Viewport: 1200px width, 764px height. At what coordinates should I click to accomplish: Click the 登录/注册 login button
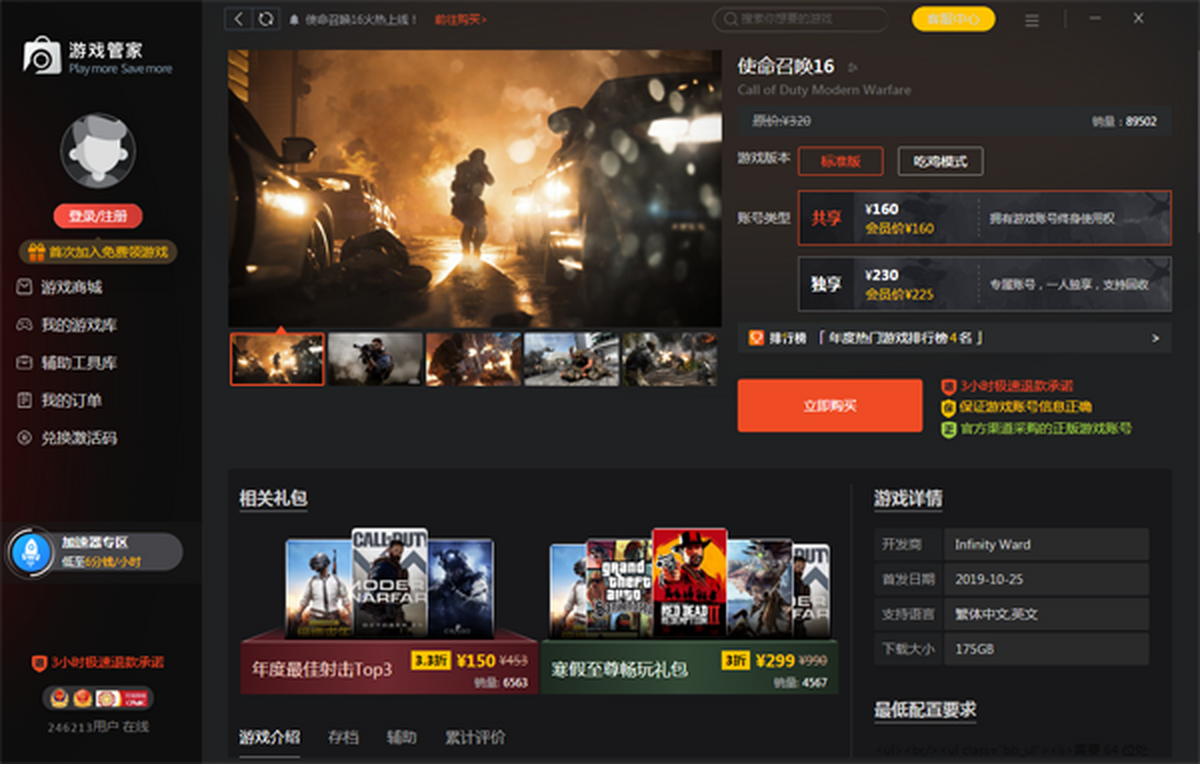[98, 216]
